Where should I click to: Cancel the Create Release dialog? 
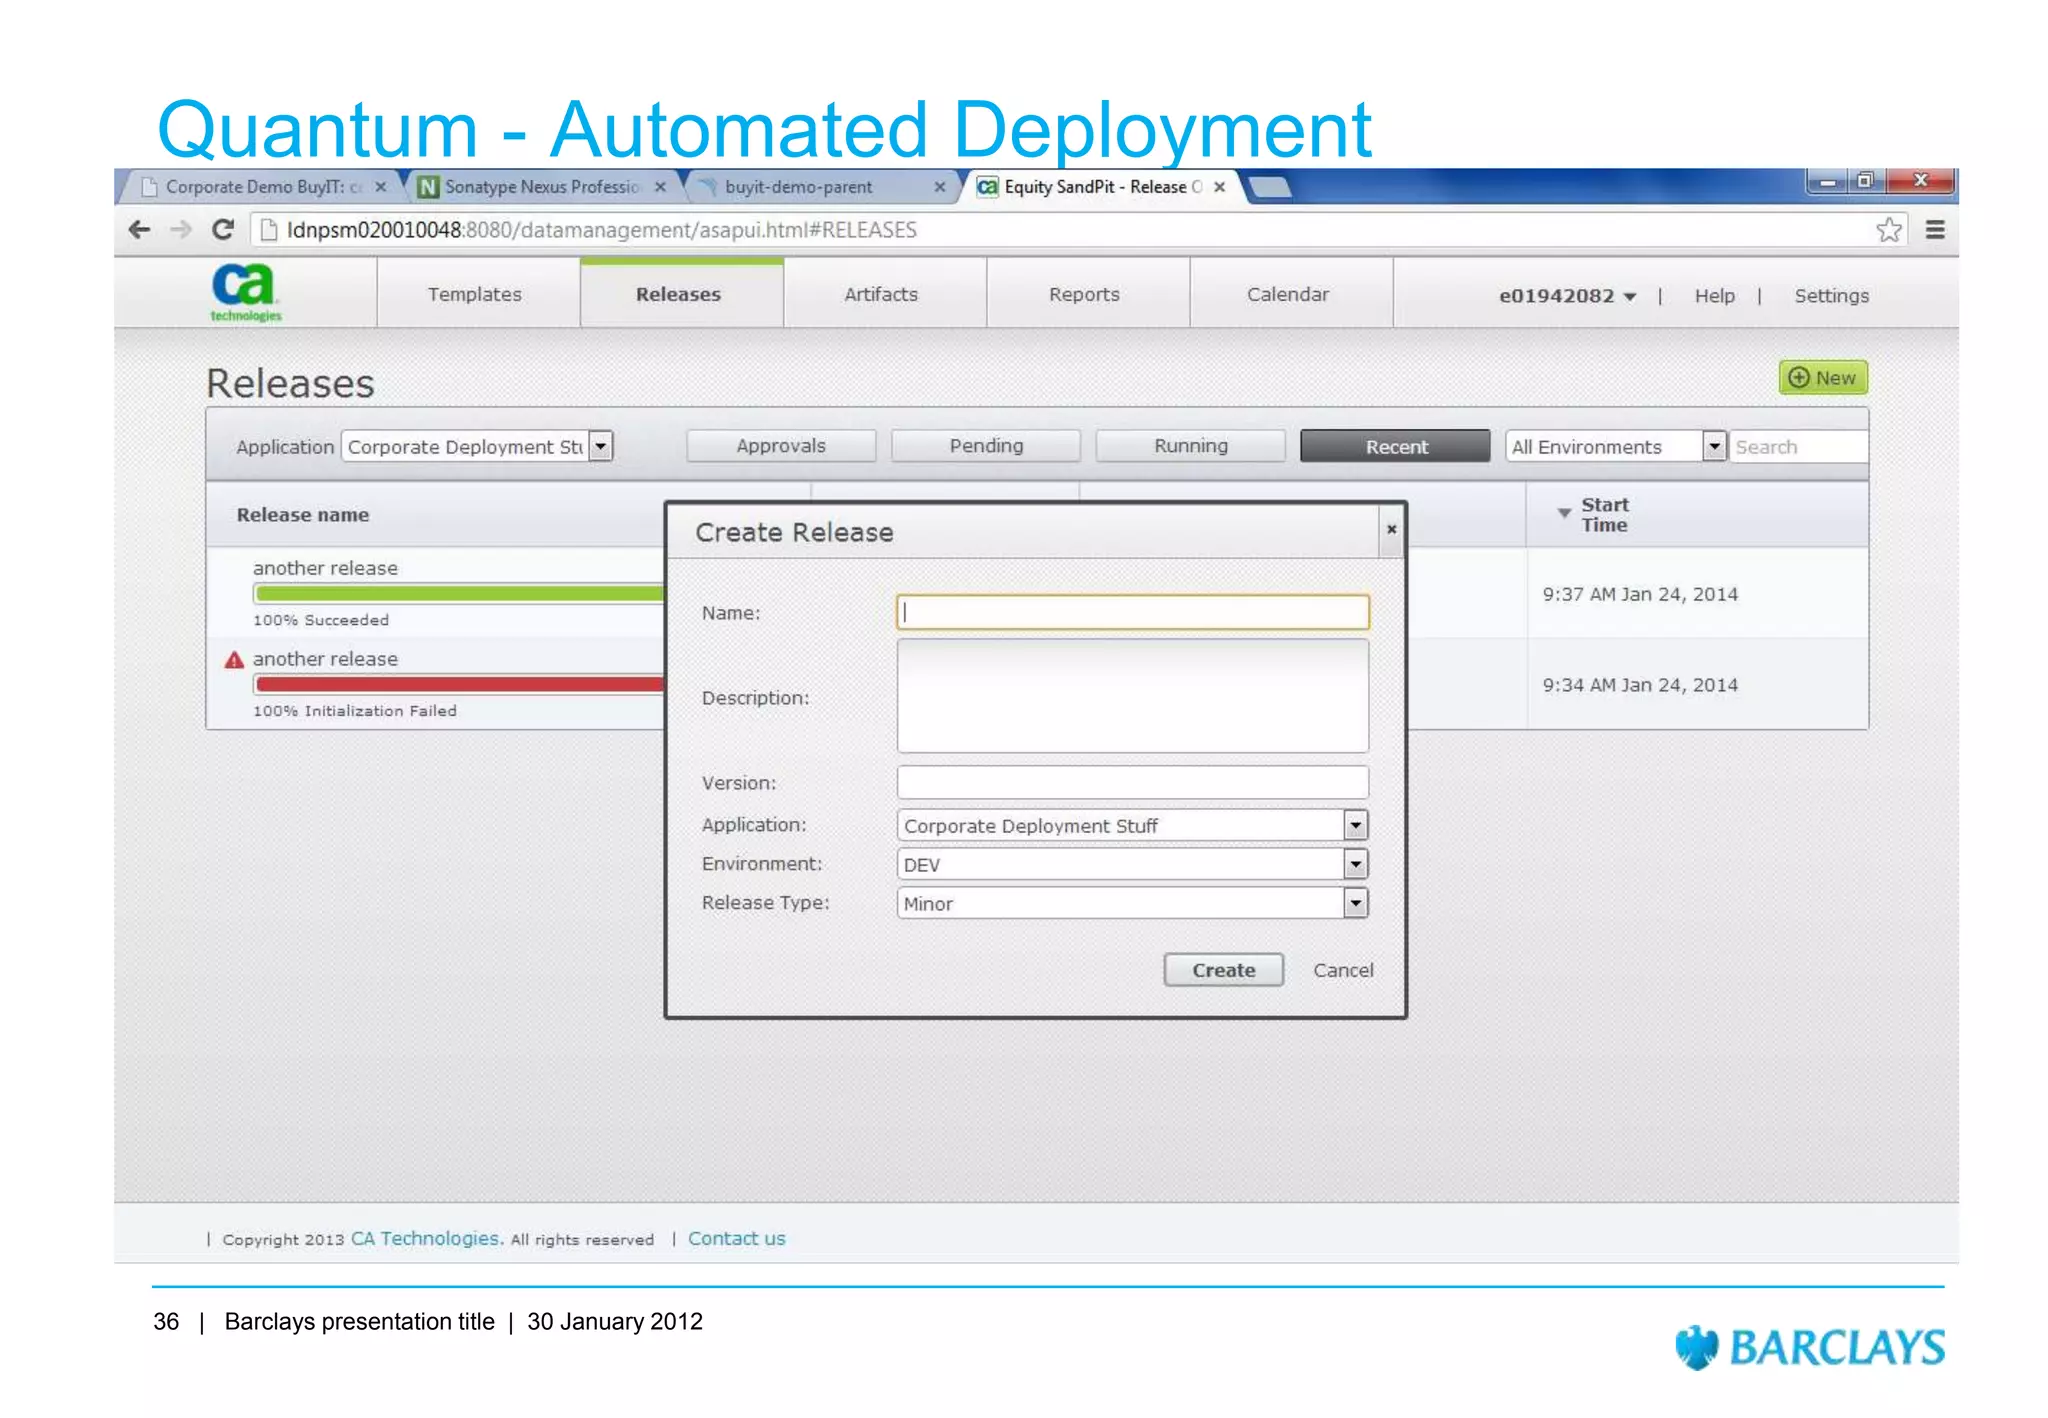(x=1342, y=970)
